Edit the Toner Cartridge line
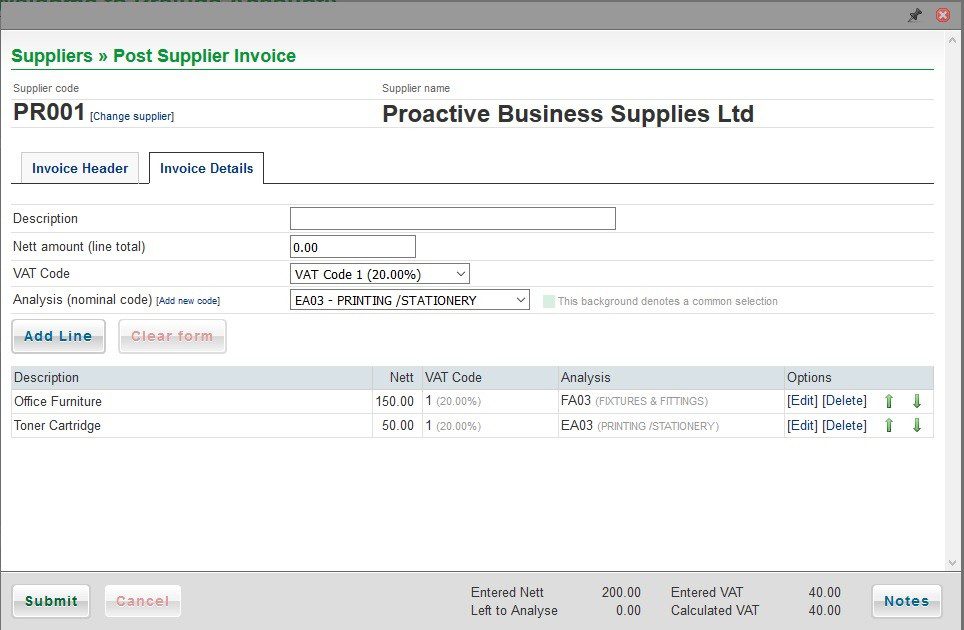 (x=802, y=425)
